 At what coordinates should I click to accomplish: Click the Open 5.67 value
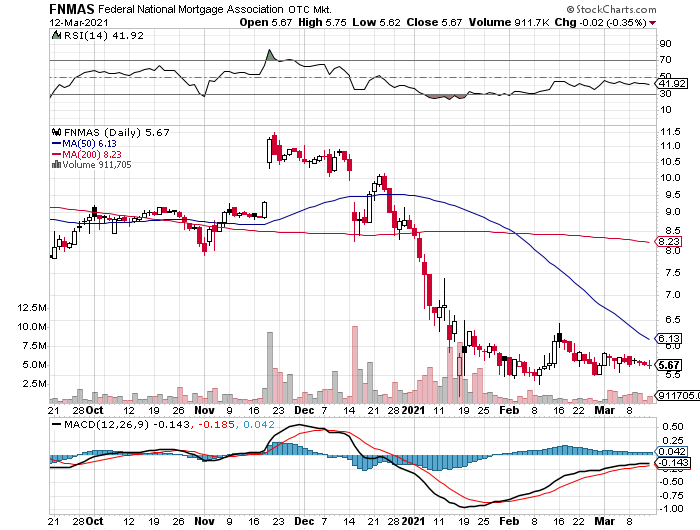(266, 22)
